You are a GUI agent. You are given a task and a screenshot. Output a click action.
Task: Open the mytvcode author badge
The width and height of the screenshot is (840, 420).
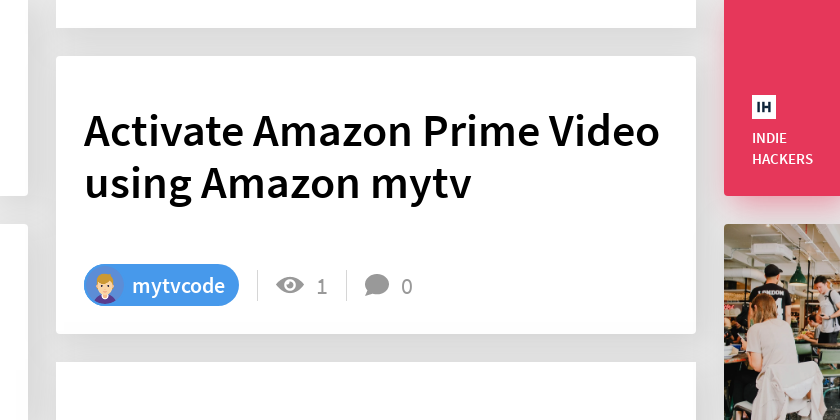pyautogui.click(x=161, y=285)
